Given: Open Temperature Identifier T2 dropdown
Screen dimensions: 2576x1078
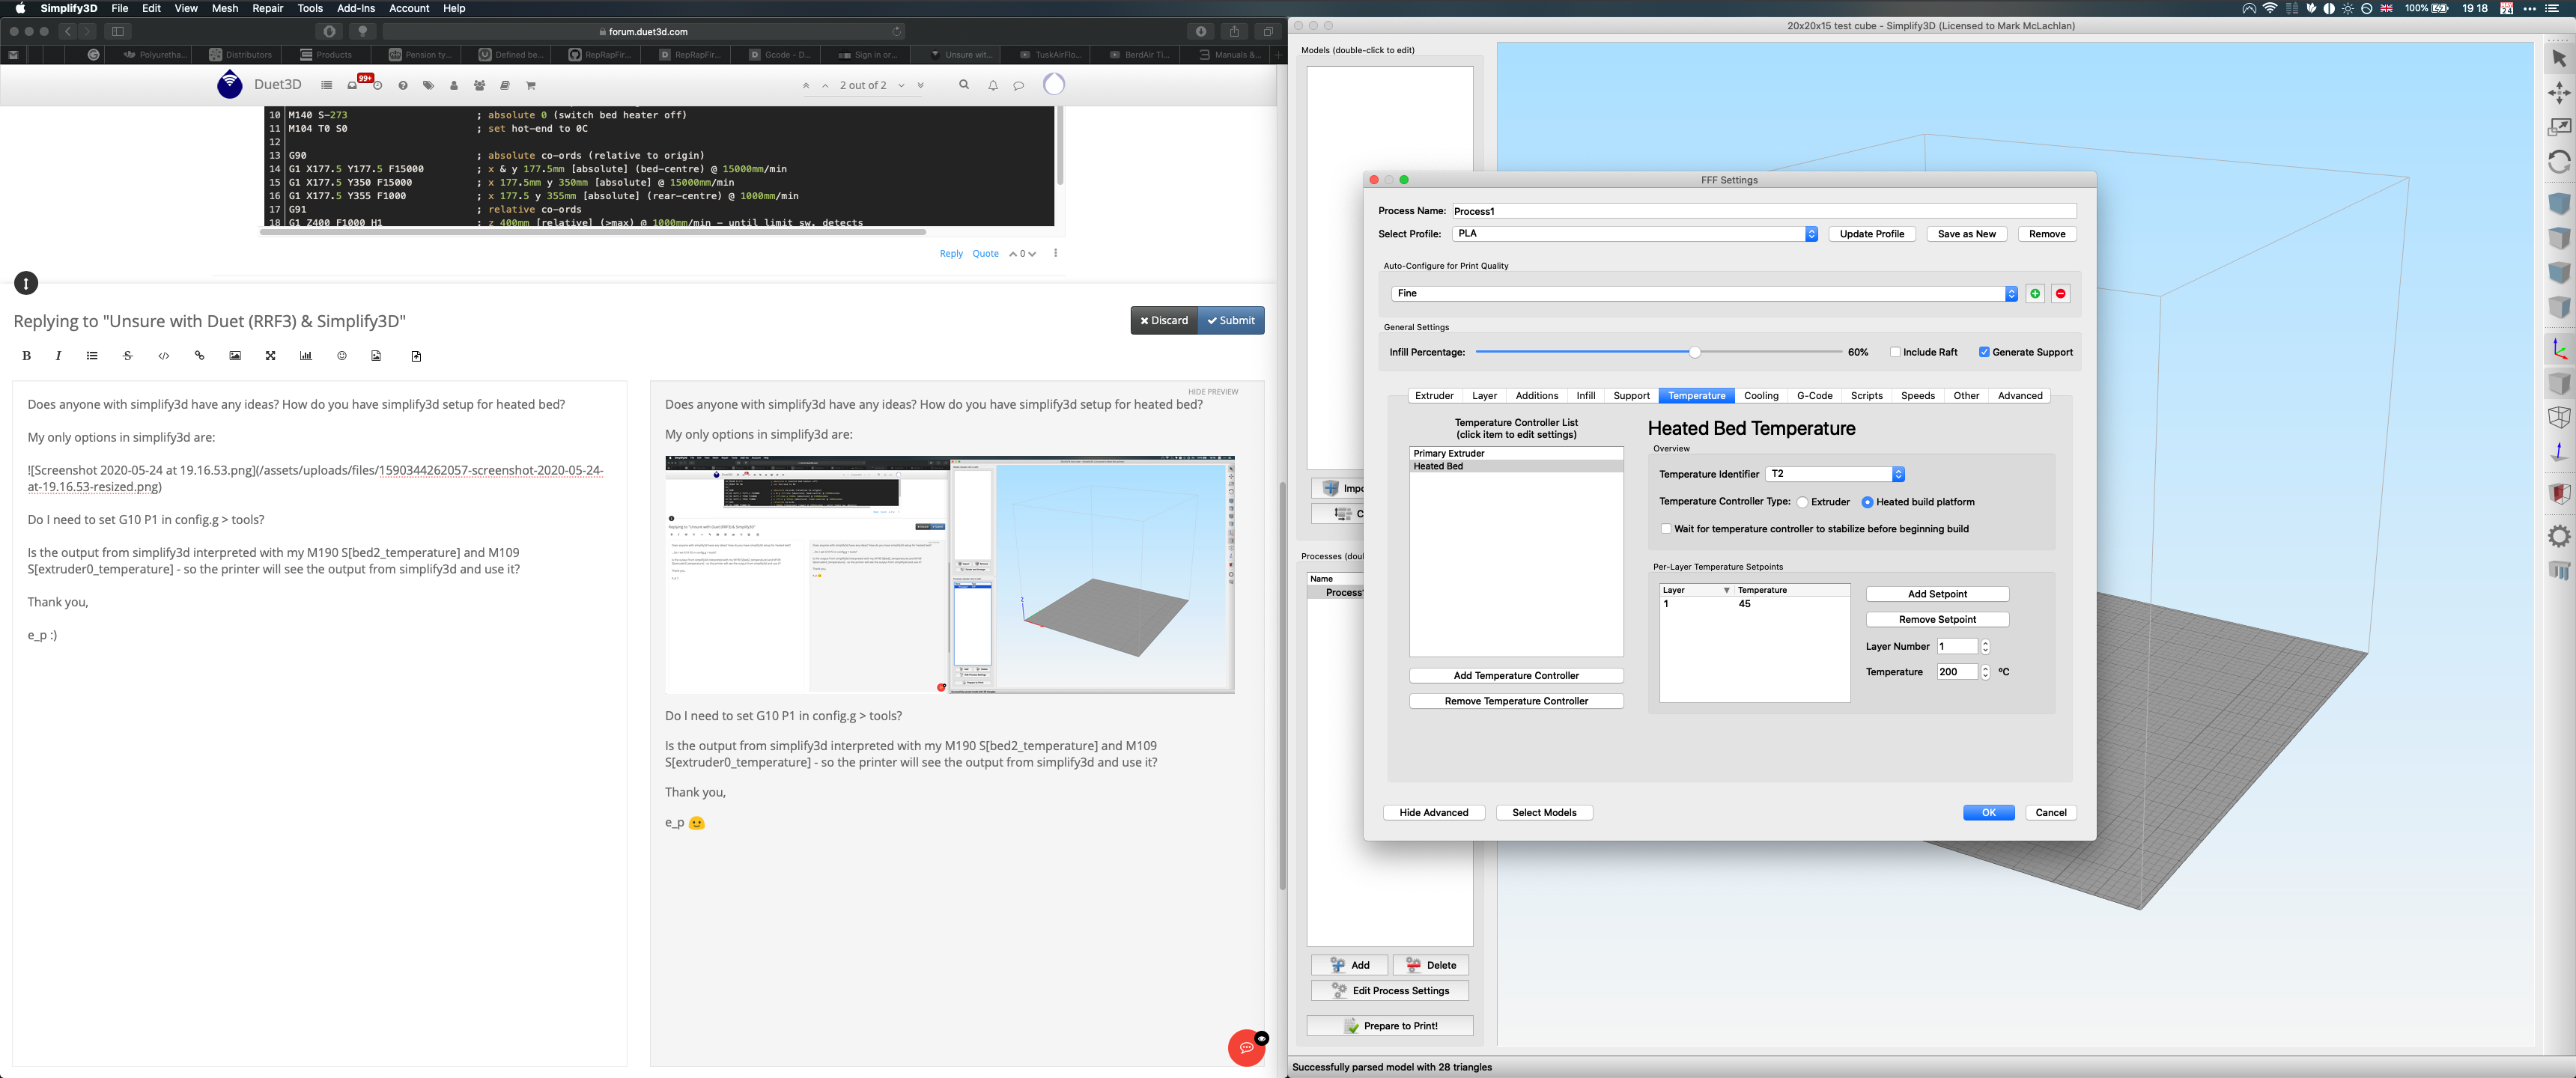Looking at the screenshot, I should (1835, 474).
